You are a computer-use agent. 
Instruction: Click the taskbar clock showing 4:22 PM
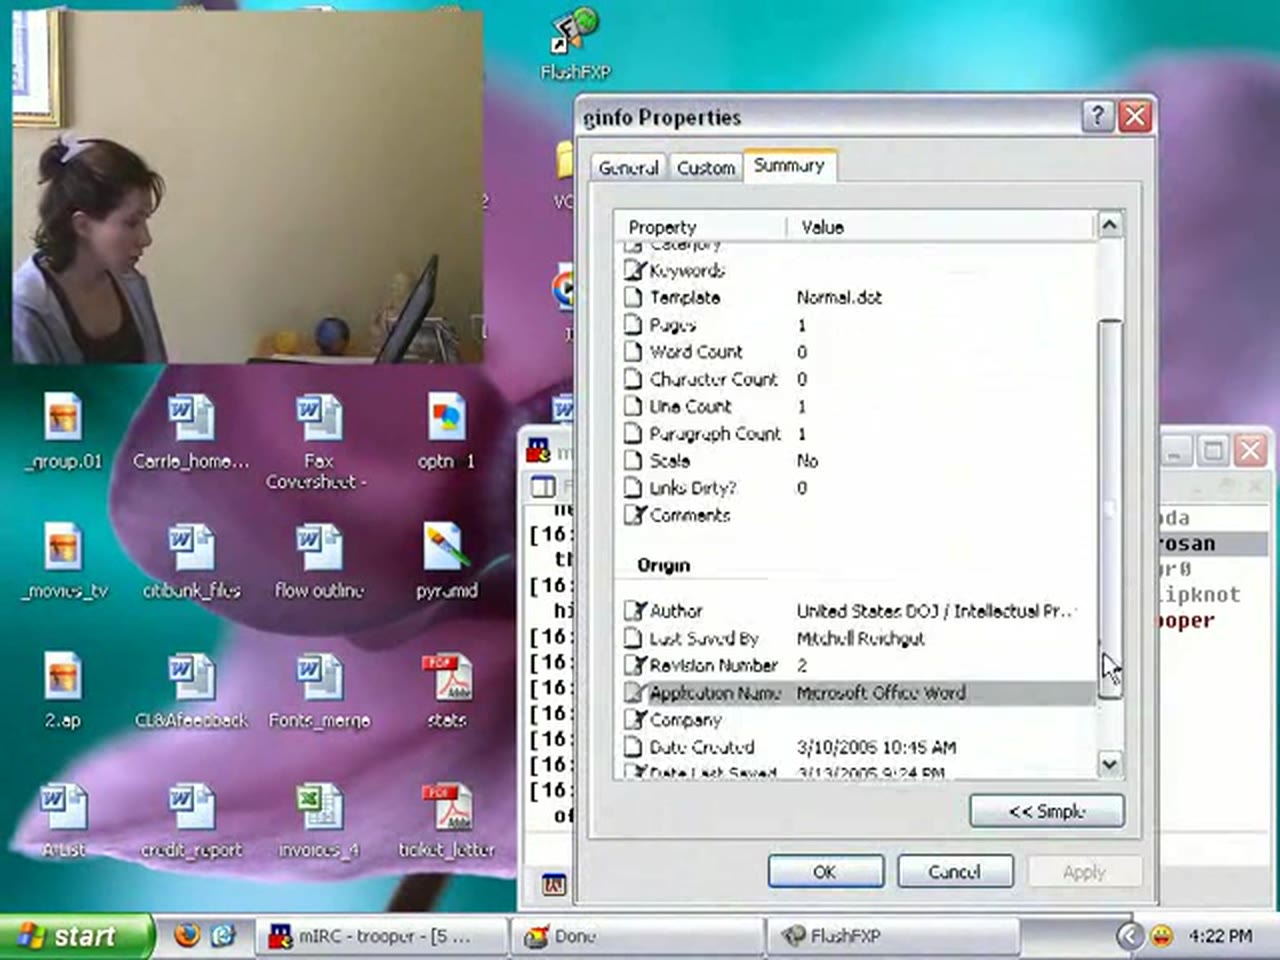click(1220, 936)
